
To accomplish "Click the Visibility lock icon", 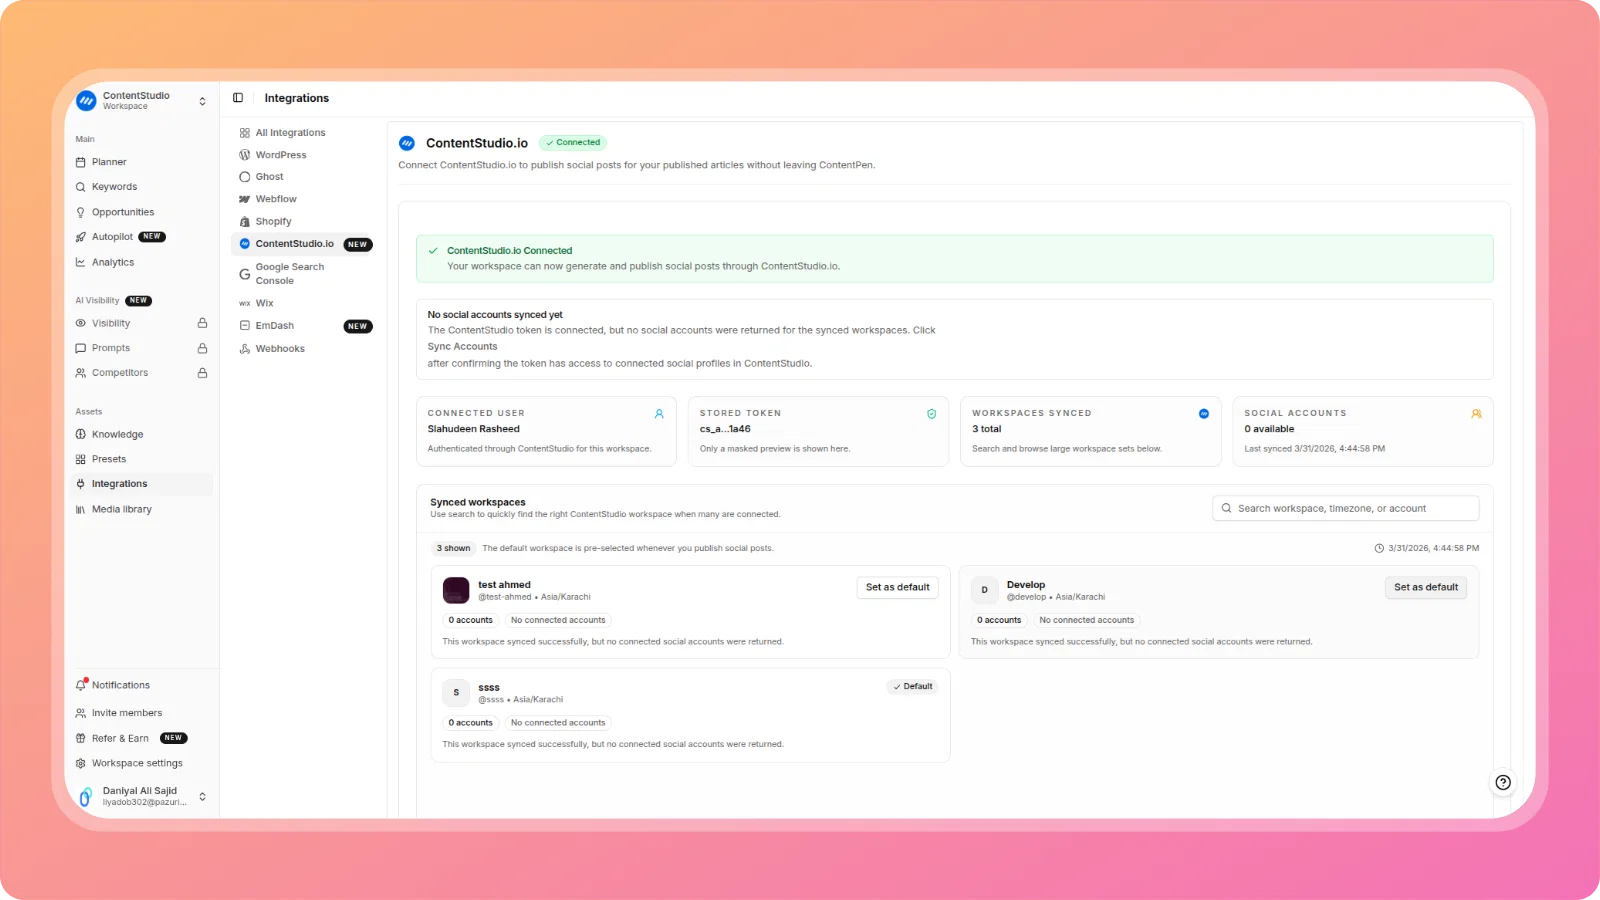I will click(x=202, y=323).
